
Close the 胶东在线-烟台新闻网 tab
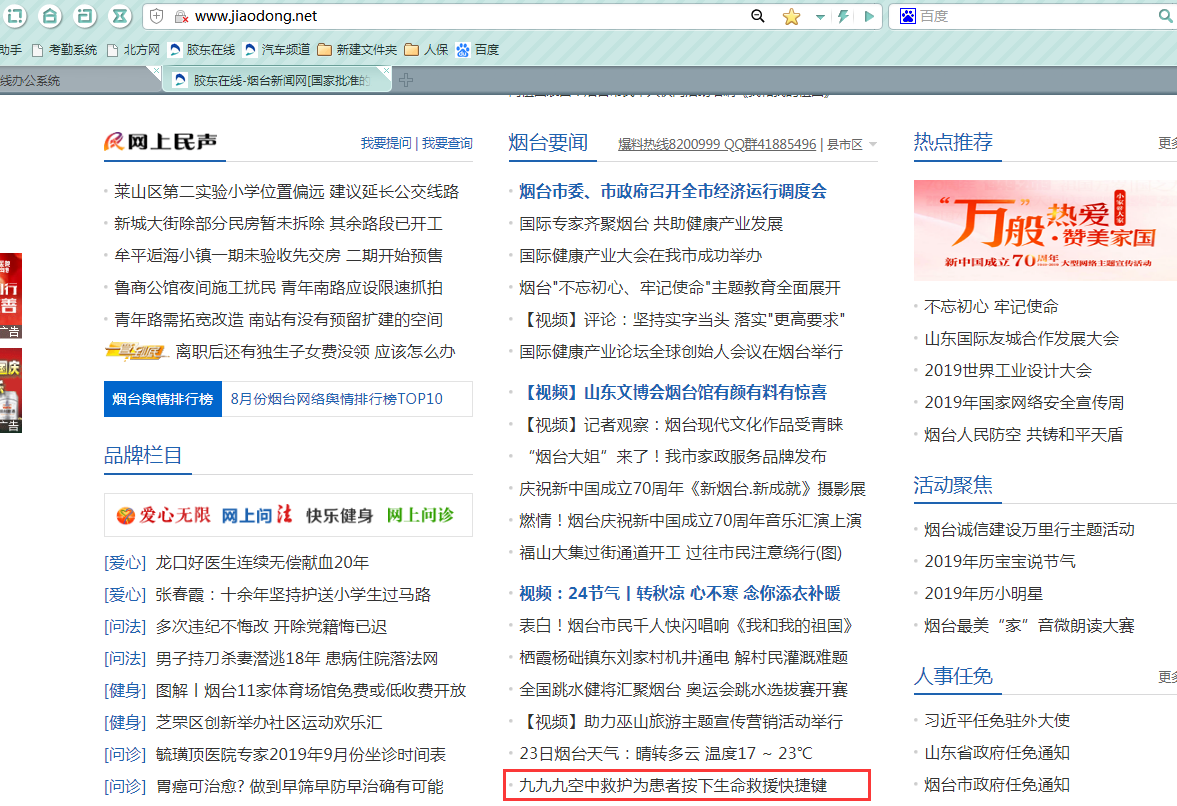coord(386,71)
